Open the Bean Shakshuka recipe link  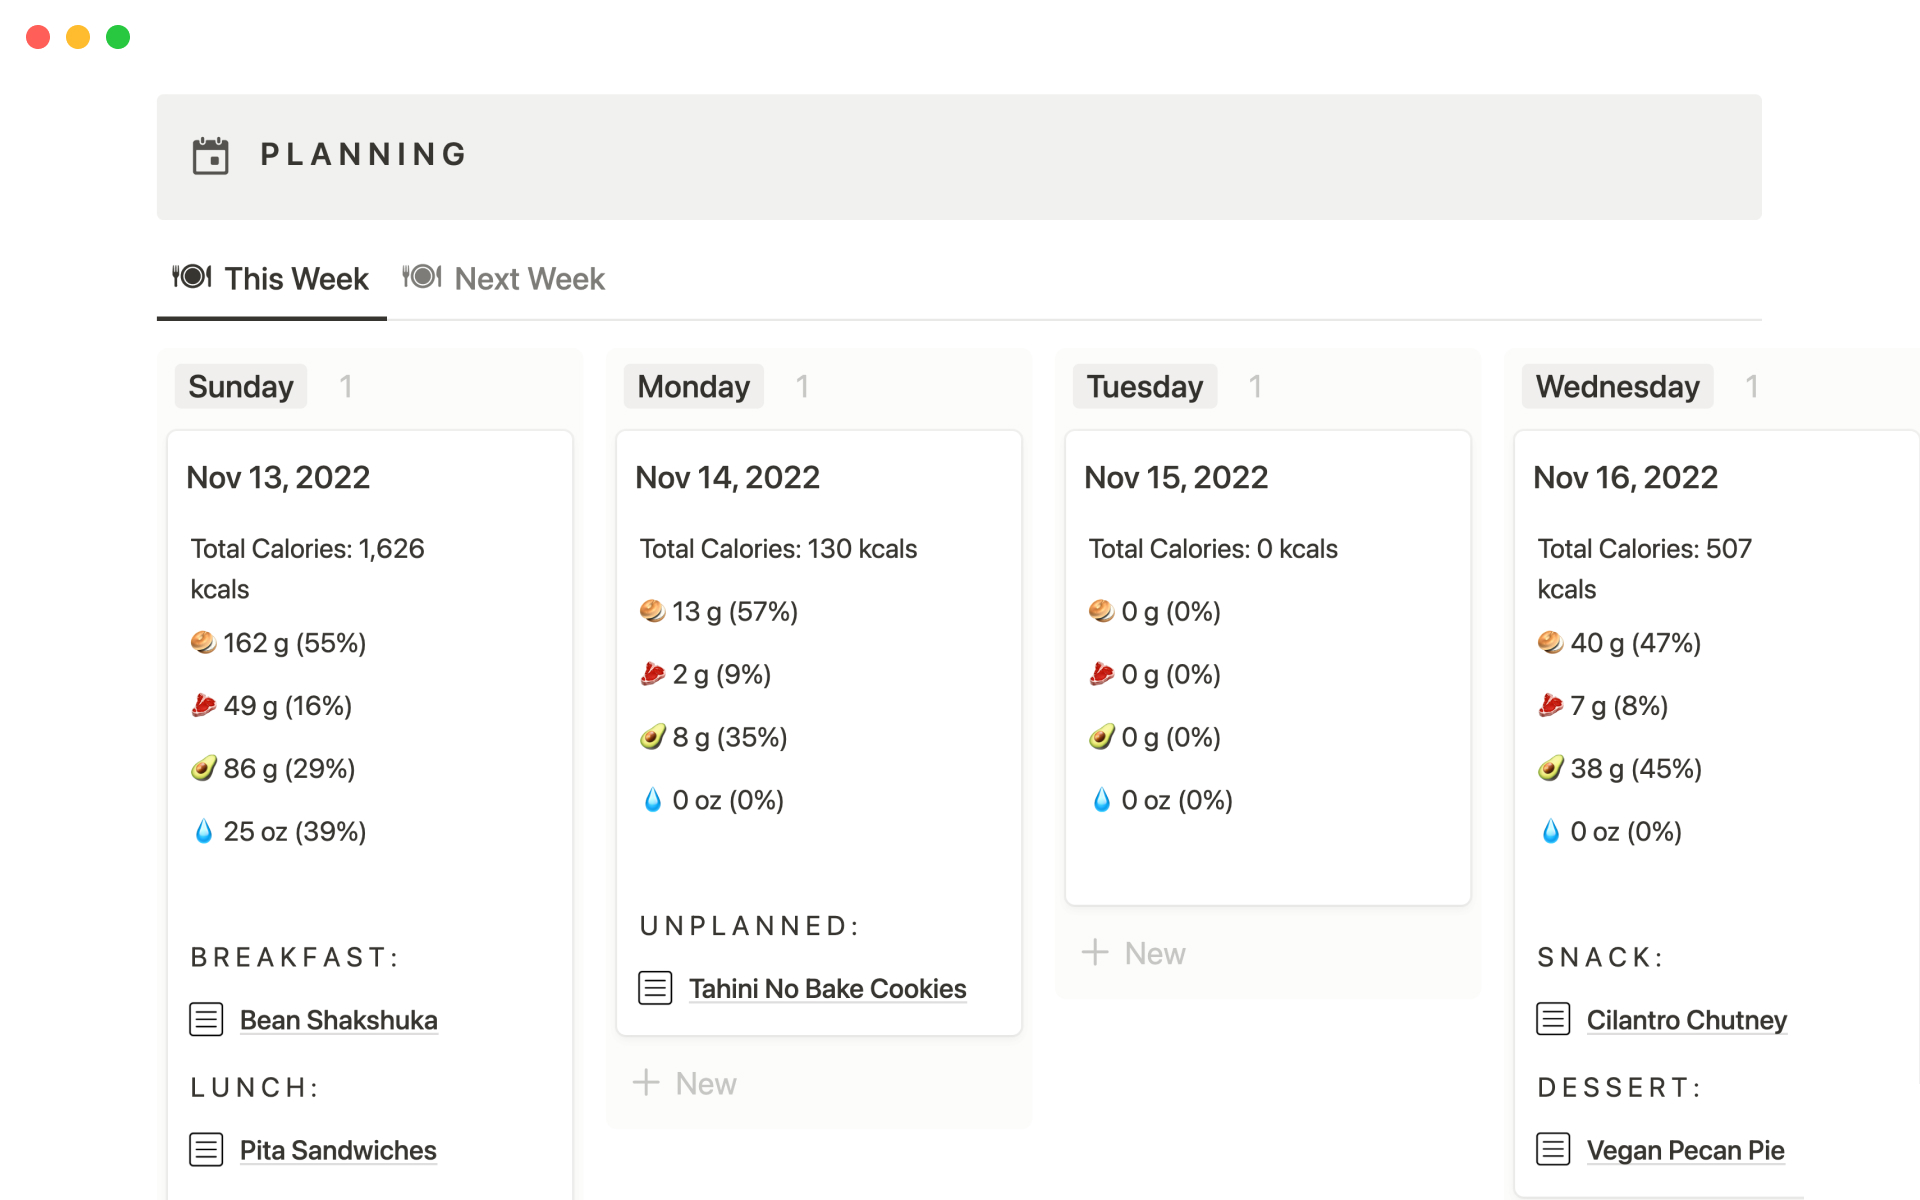pos(338,1020)
